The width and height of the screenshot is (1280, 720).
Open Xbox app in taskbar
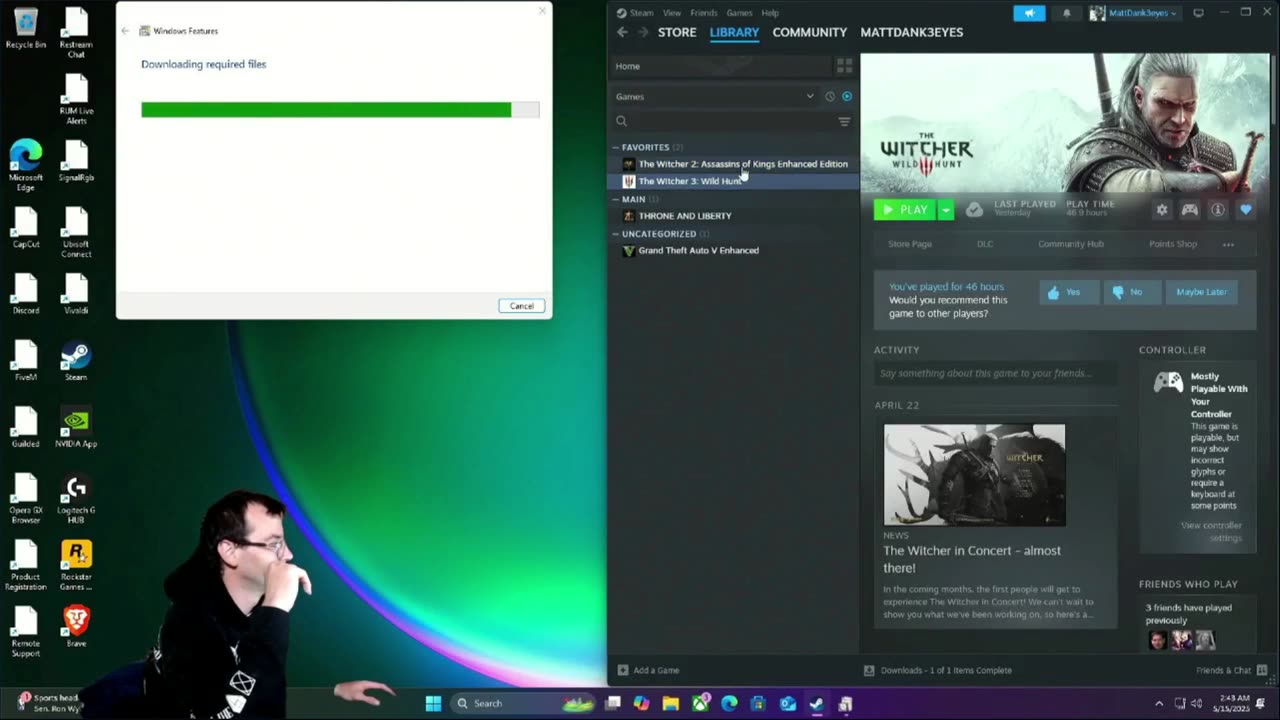click(700, 704)
